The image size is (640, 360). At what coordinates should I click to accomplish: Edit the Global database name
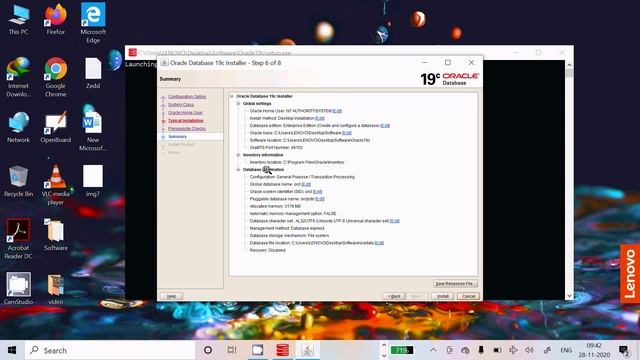pos(306,184)
